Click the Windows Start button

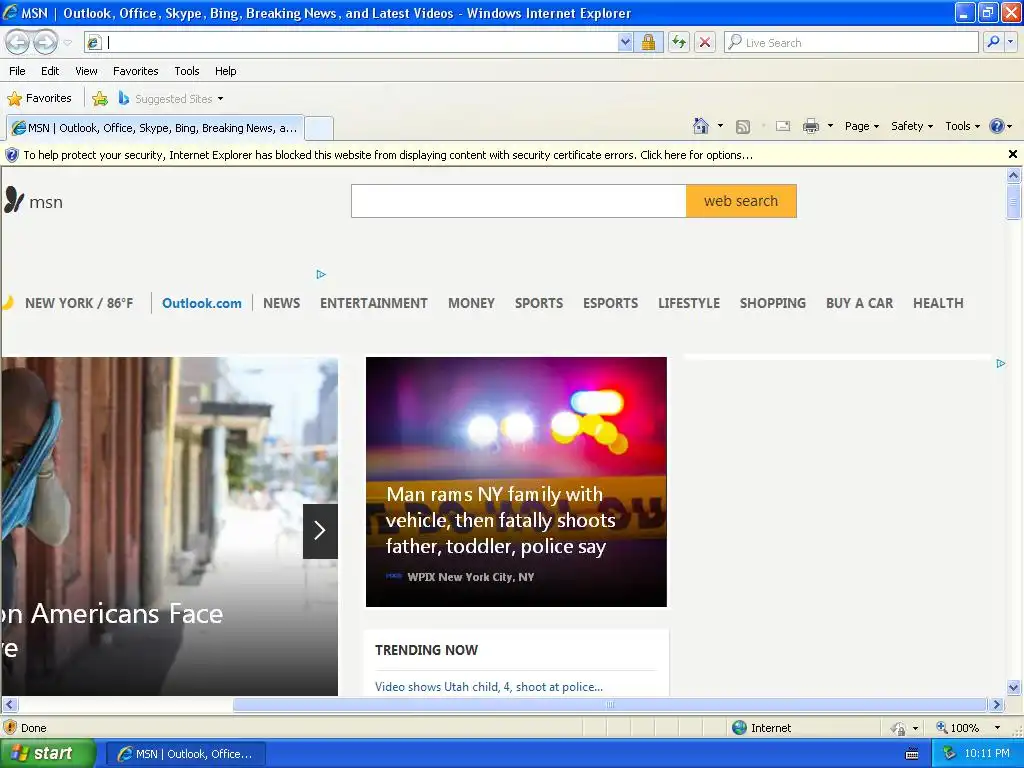[47, 754]
